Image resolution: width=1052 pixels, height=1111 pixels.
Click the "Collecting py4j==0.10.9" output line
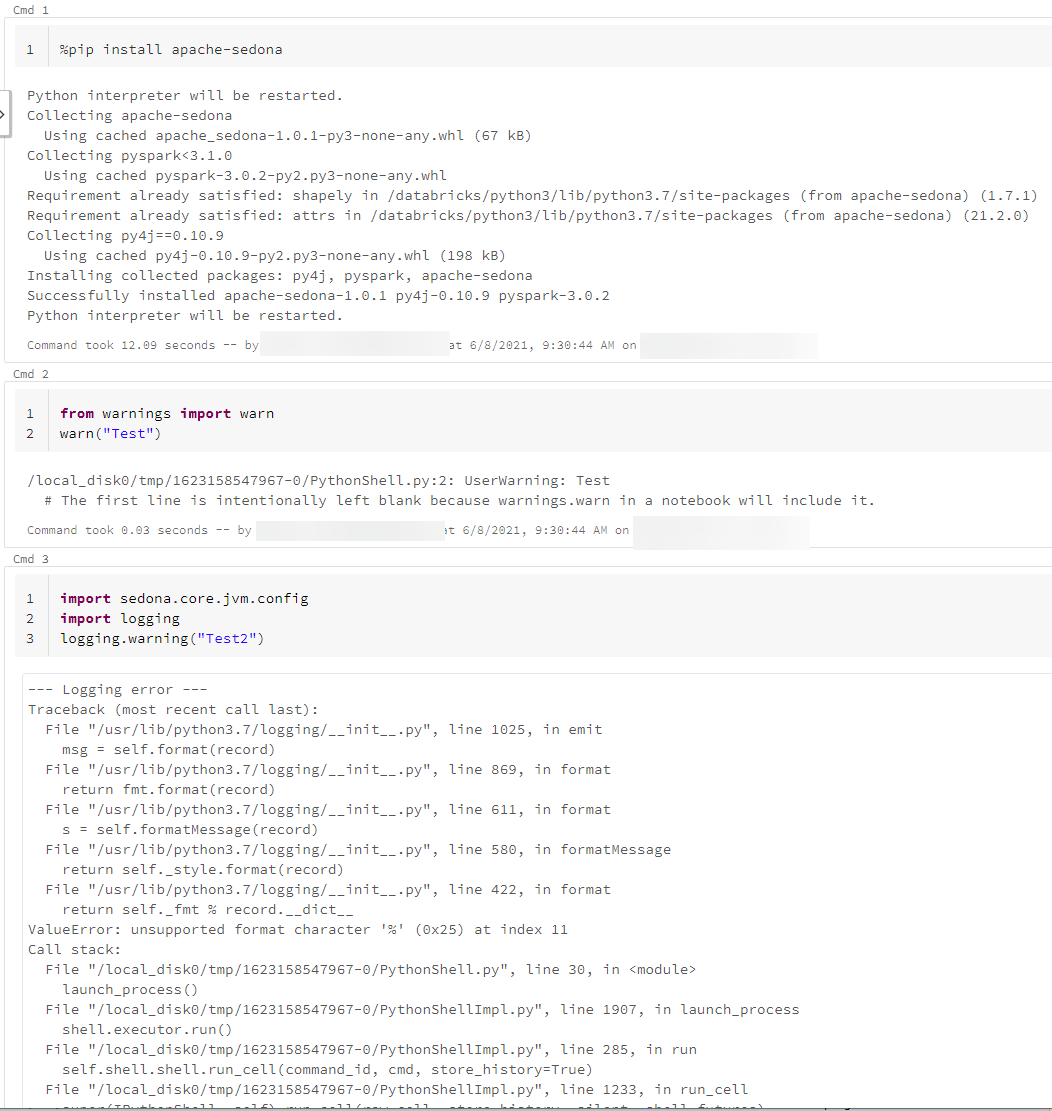click(x=125, y=235)
